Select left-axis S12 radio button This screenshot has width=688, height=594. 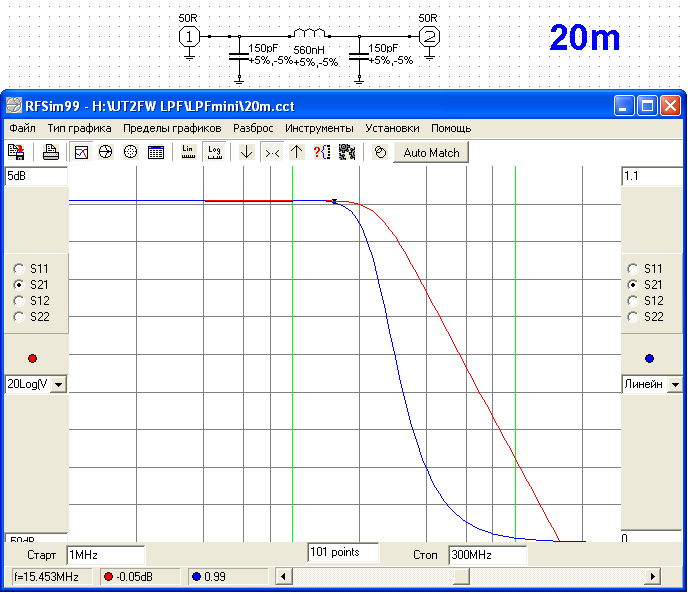click(x=19, y=301)
